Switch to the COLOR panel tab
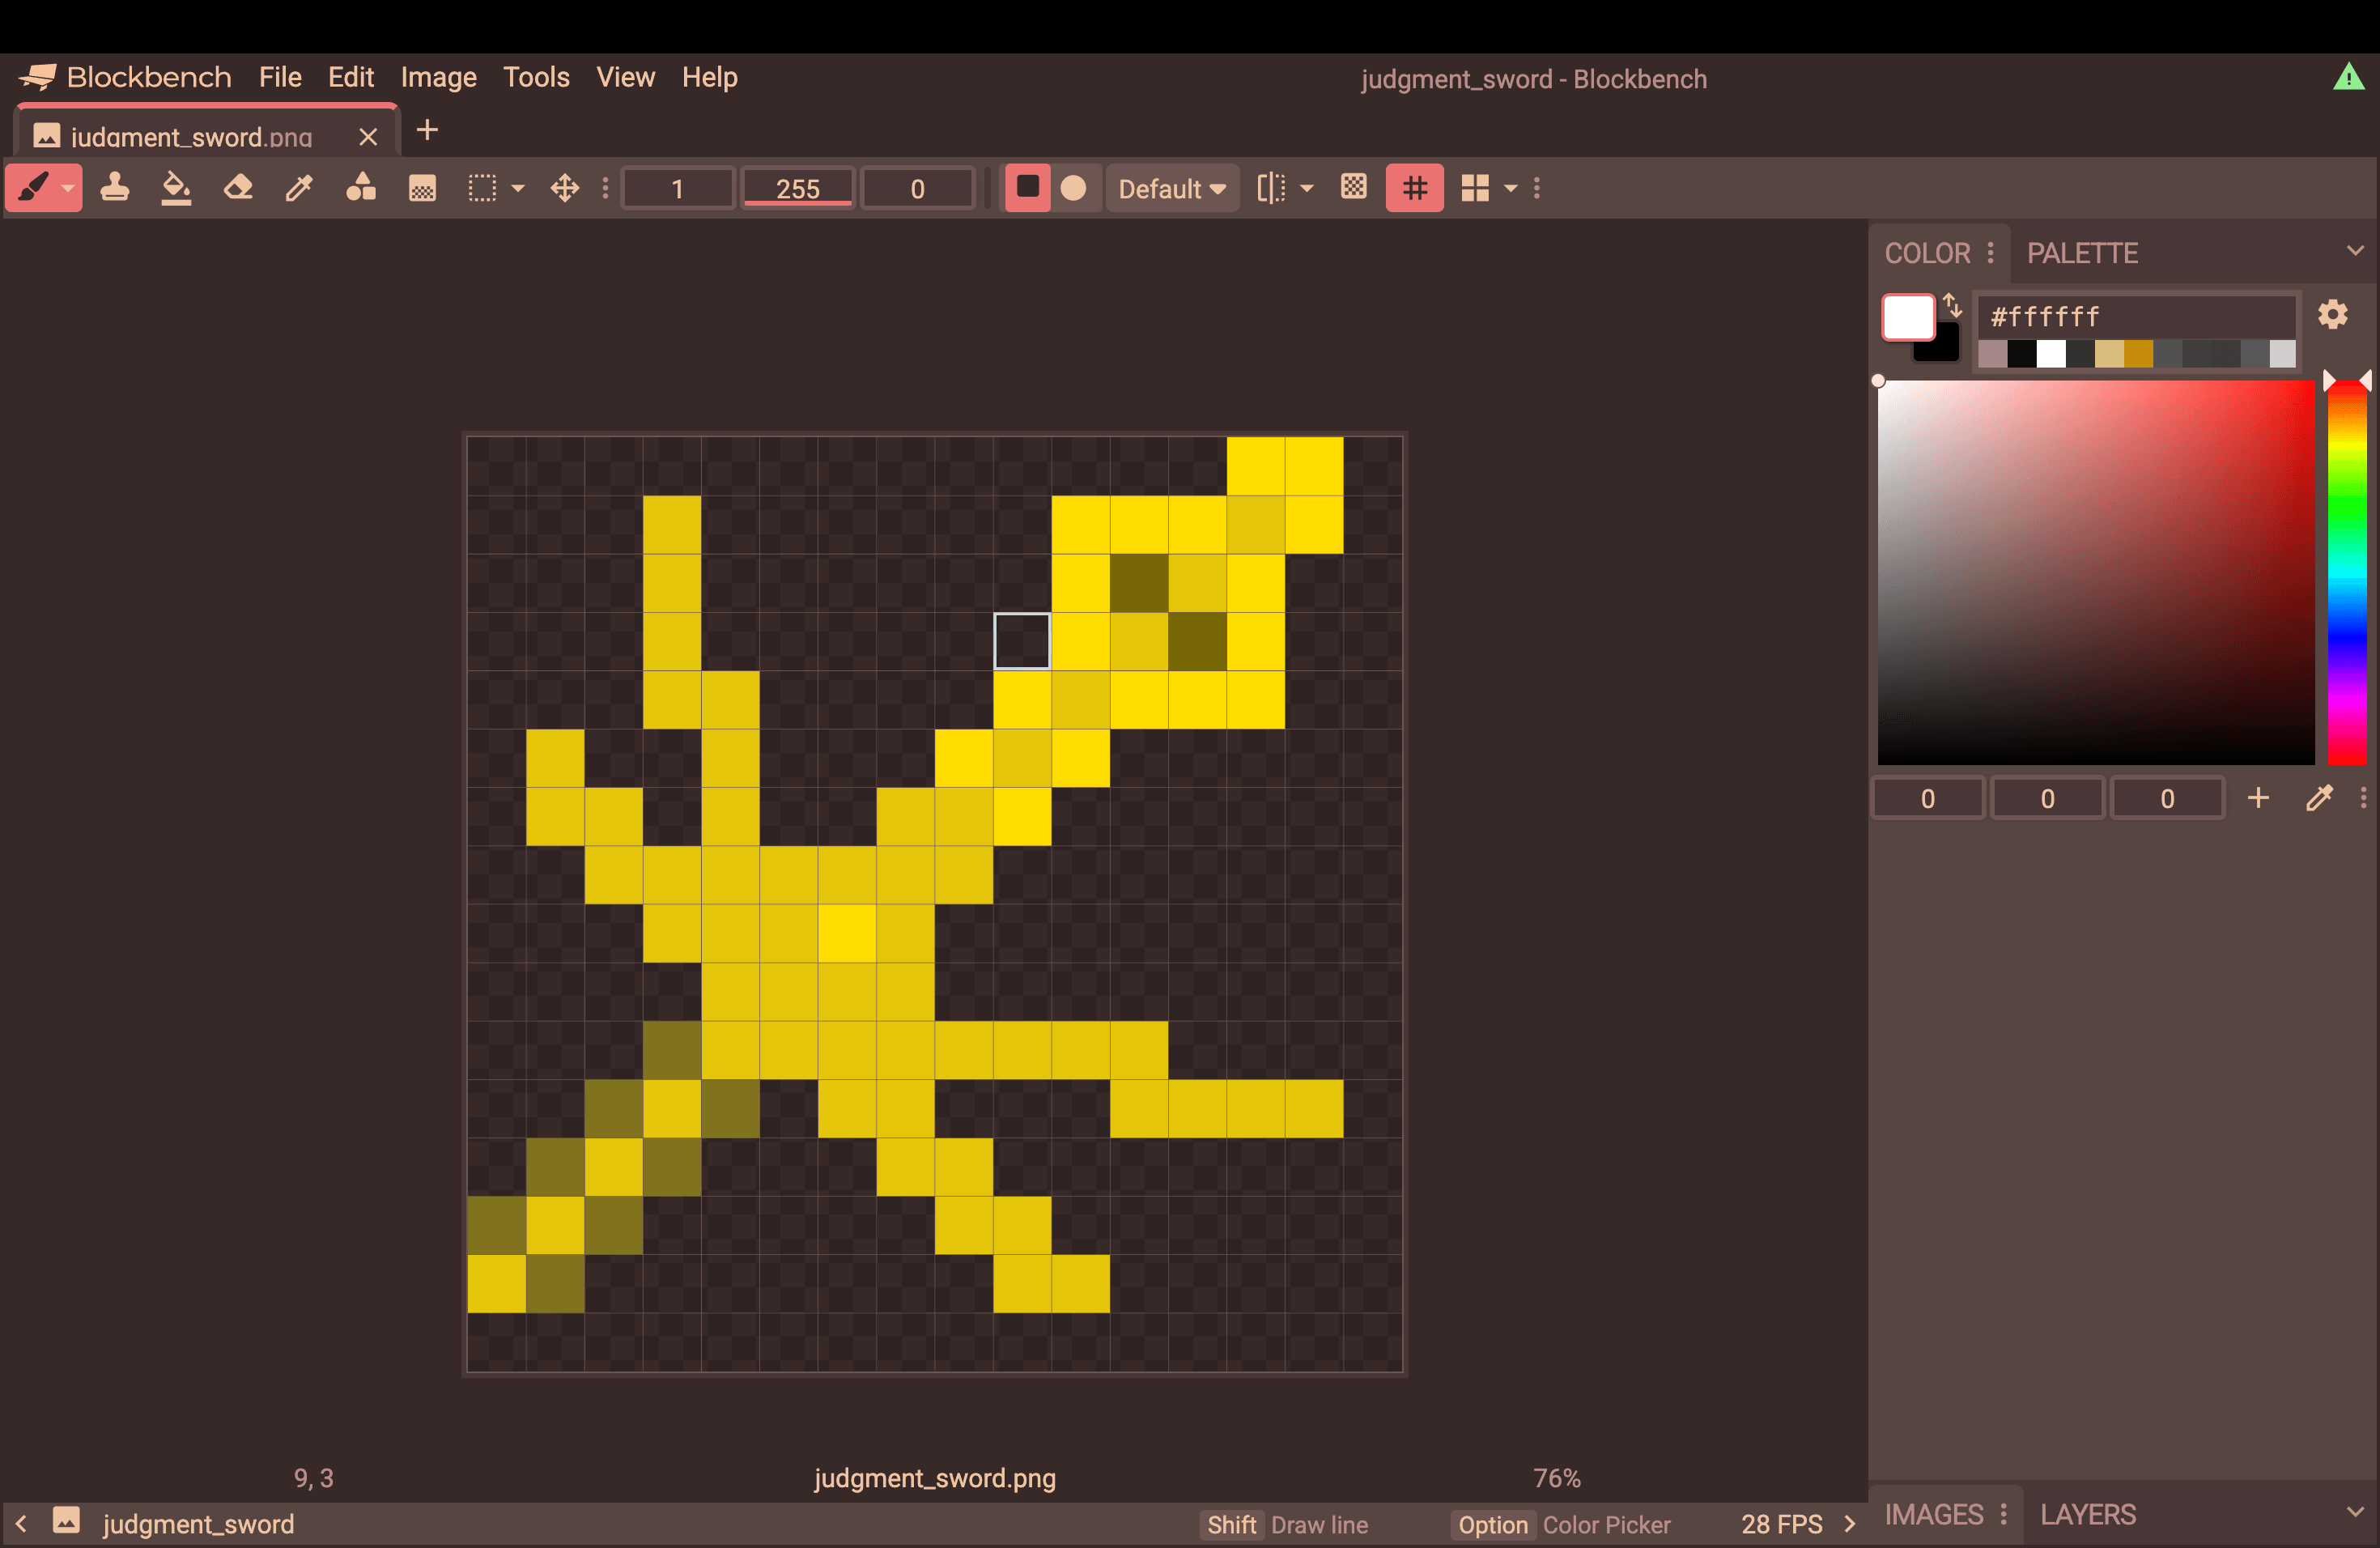 coord(1928,253)
